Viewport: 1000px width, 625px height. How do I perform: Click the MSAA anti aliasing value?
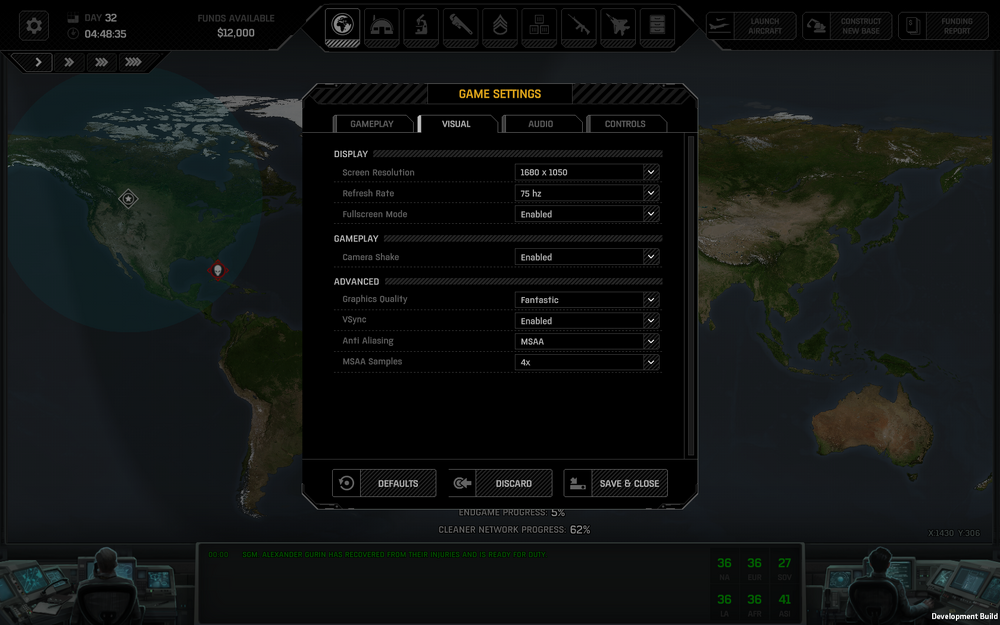point(532,342)
